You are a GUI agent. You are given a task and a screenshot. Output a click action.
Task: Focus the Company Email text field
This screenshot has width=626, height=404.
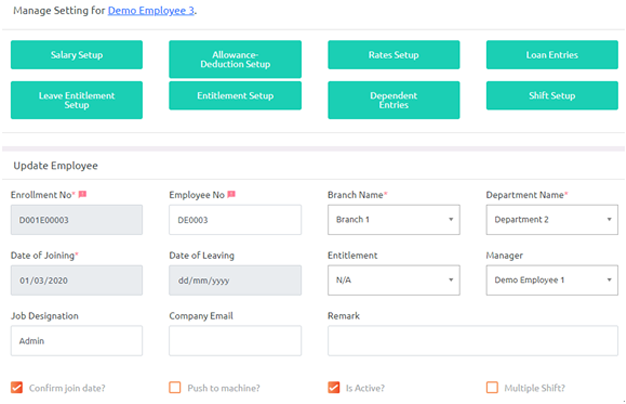pyautogui.click(x=235, y=340)
